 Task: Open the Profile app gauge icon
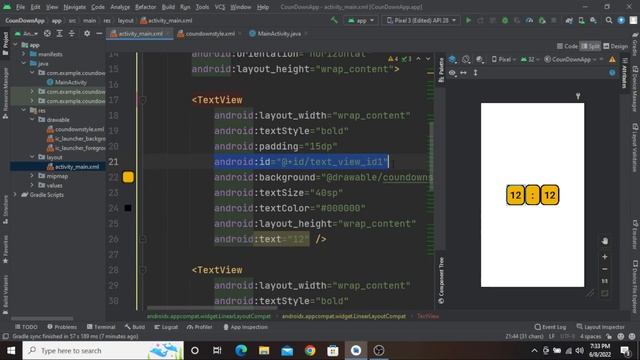pos(529,20)
